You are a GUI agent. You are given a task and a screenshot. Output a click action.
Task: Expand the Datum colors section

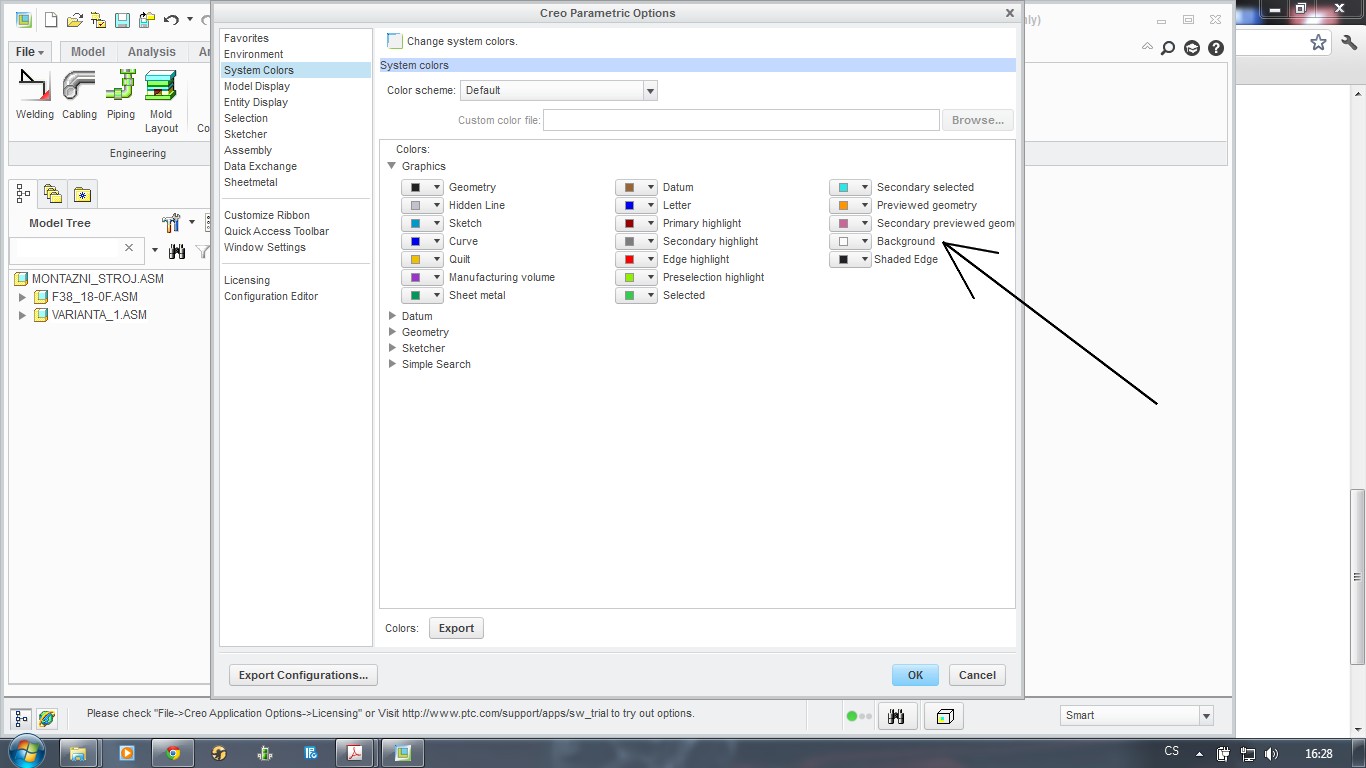coord(392,316)
